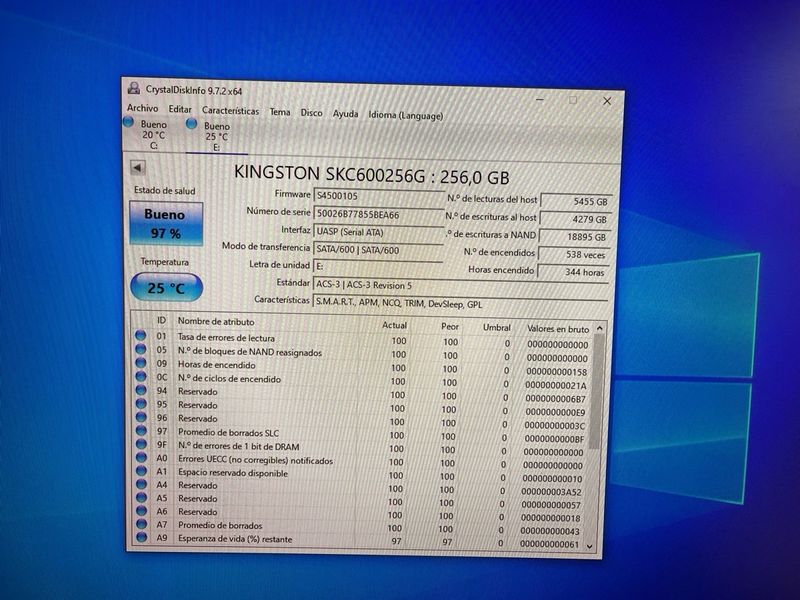Open the Idioma (Language) menu
800x600 pixels.
tap(406, 115)
